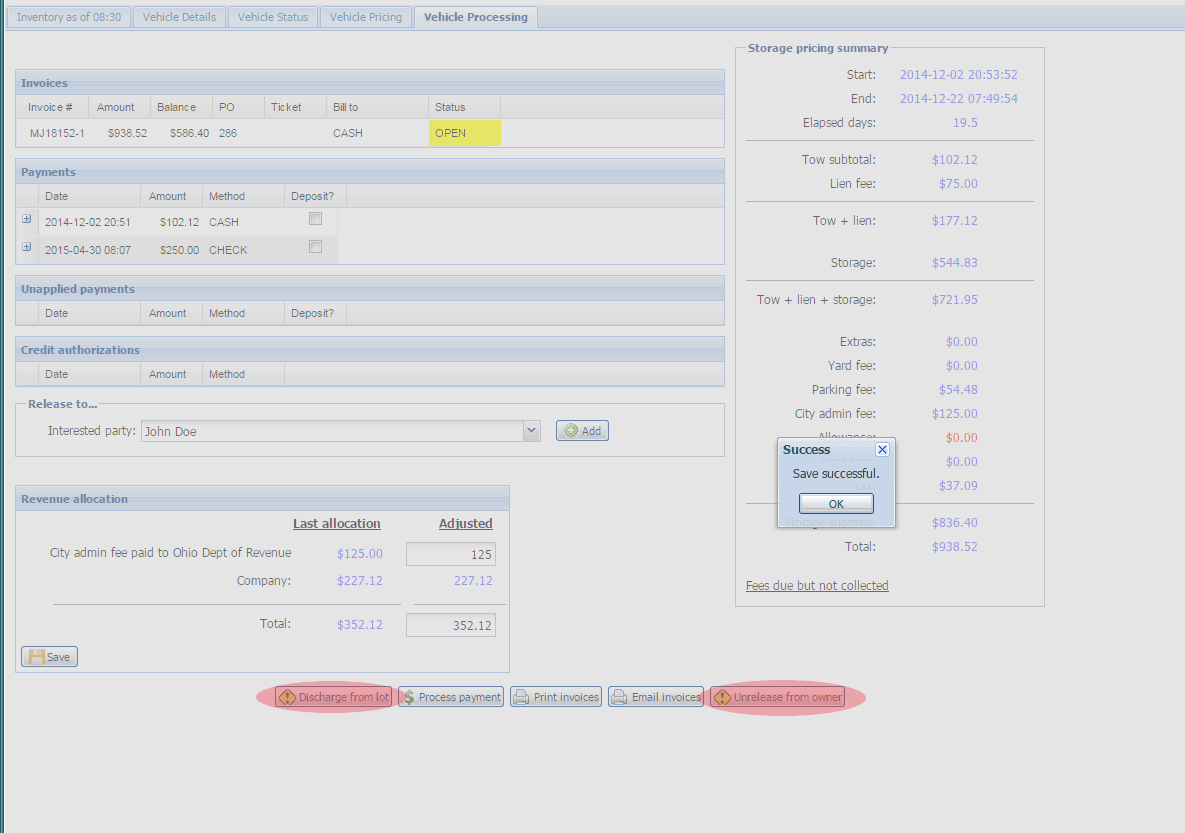Switch to the Vehicle Details tab

pos(179,17)
